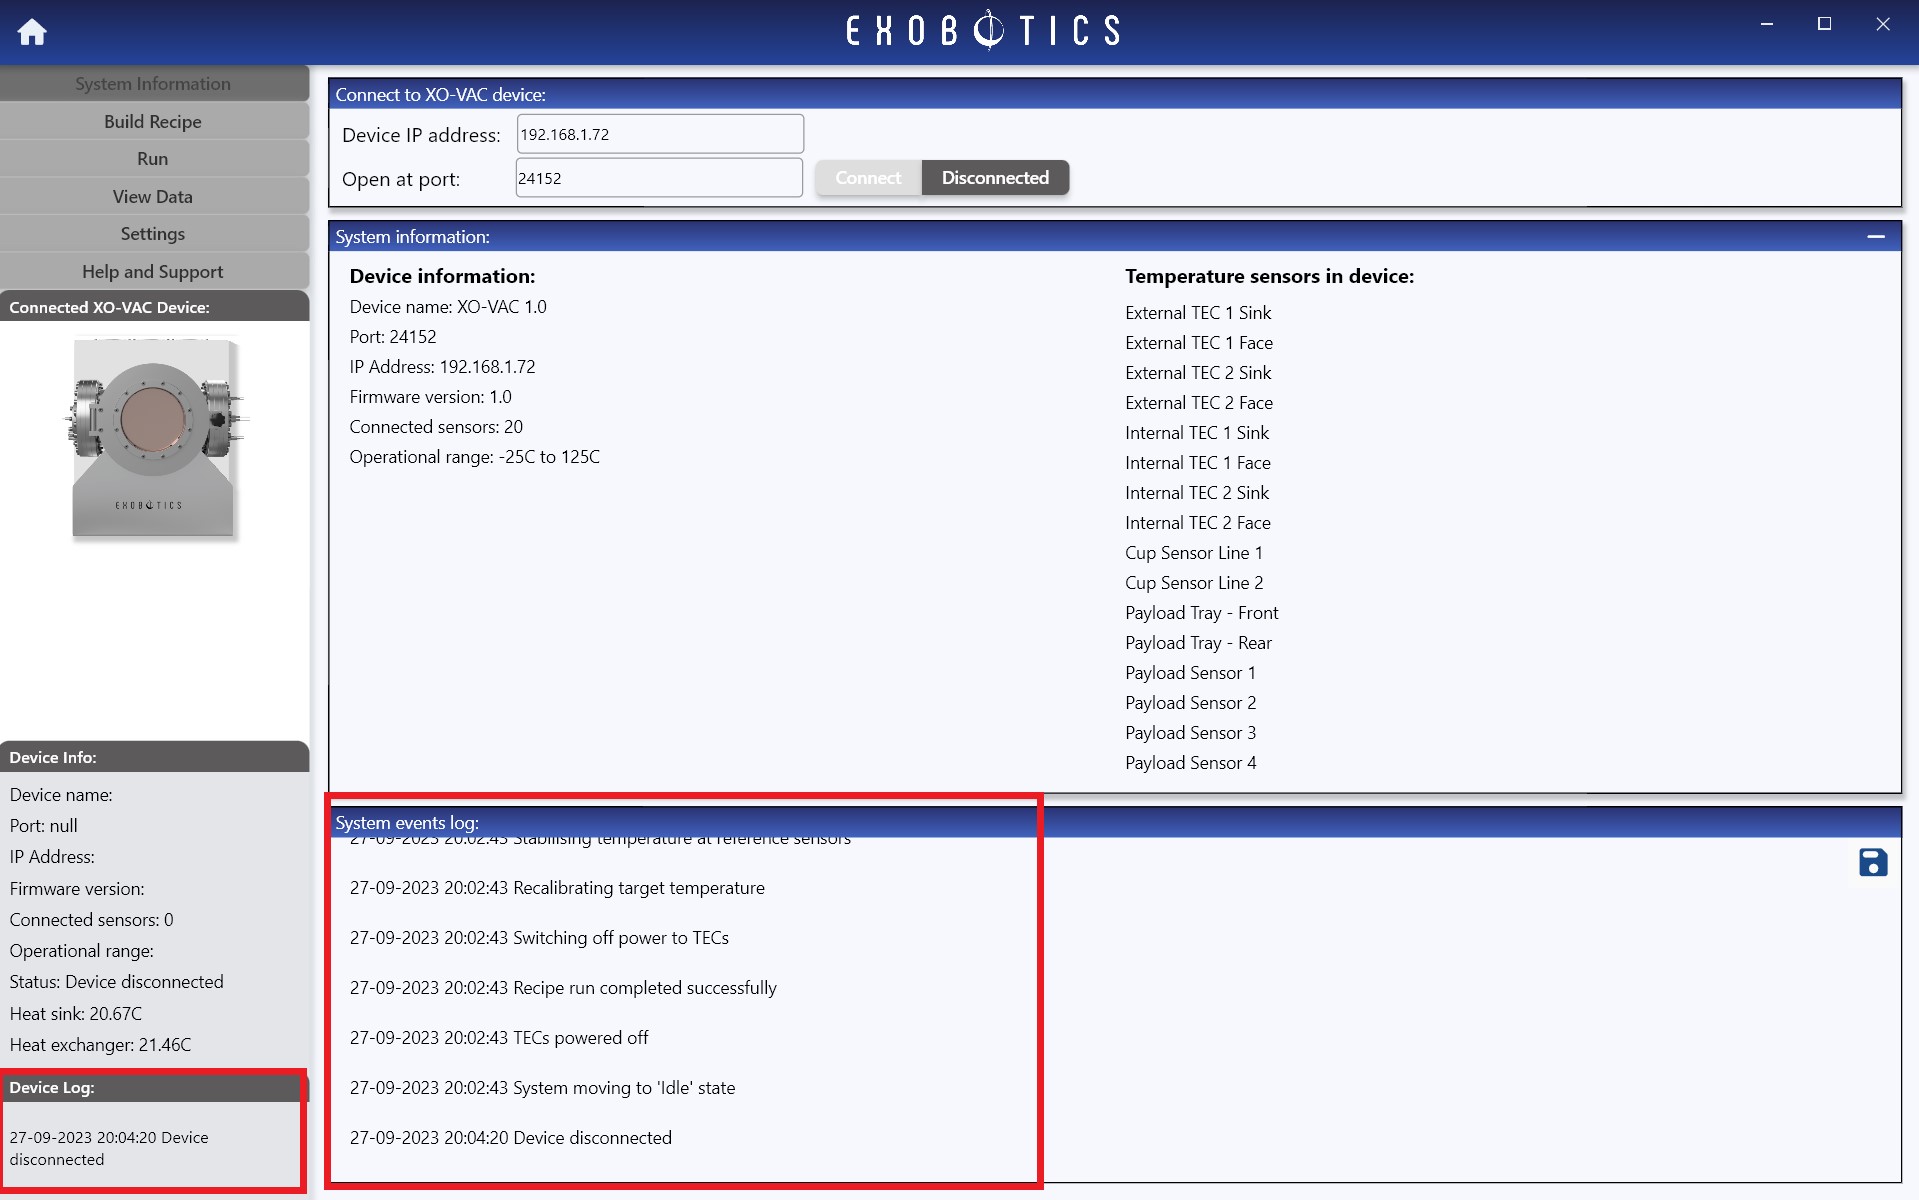Image resolution: width=1919 pixels, height=1200 pixels.
Task: Click the Exobotics logo in header
Action: pos(983,30)
